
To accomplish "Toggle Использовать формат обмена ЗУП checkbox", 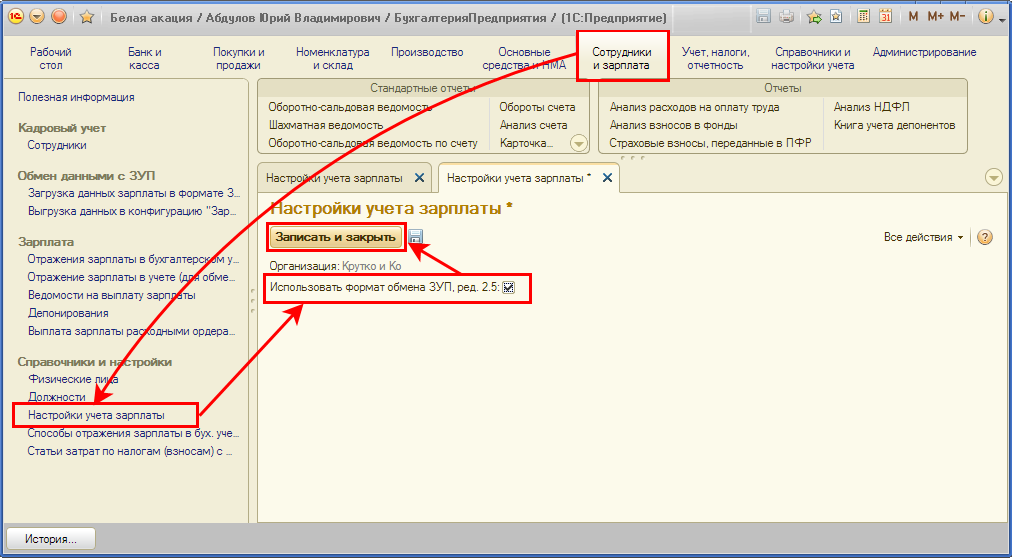I will pos(508,289).
